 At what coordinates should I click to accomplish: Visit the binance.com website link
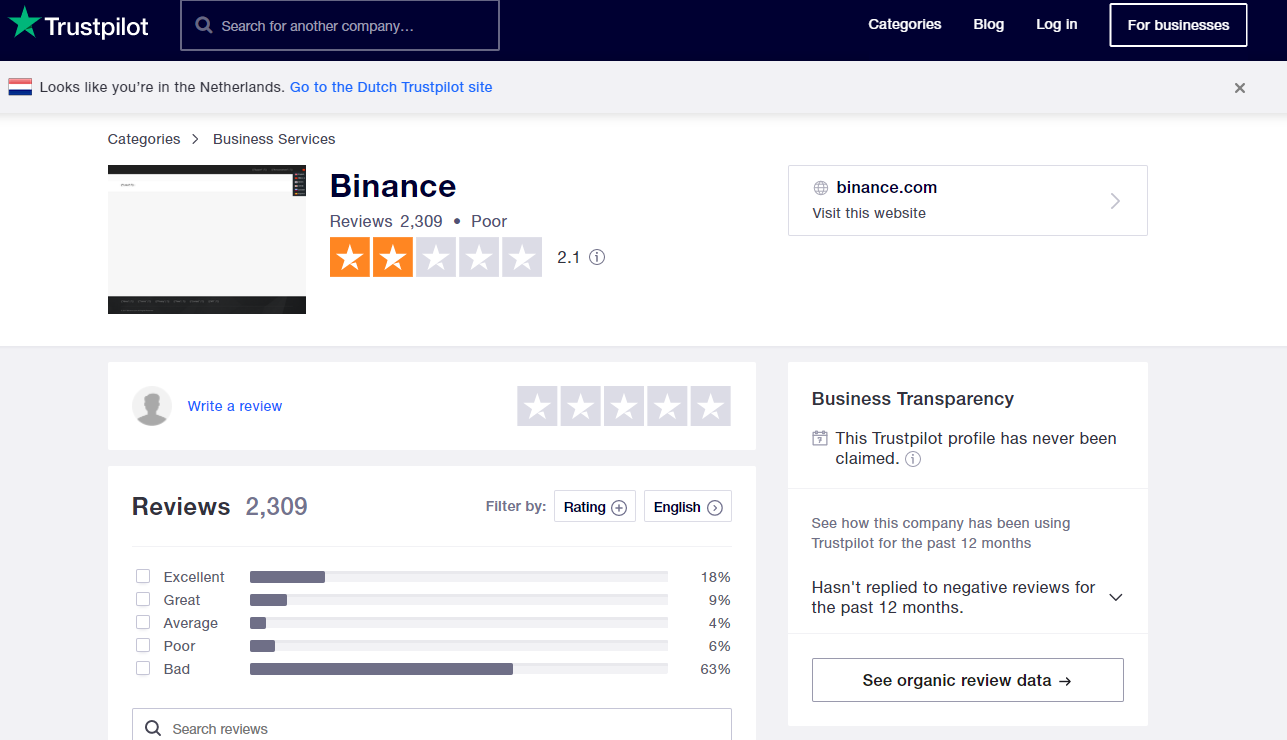[x=968, y=200]
